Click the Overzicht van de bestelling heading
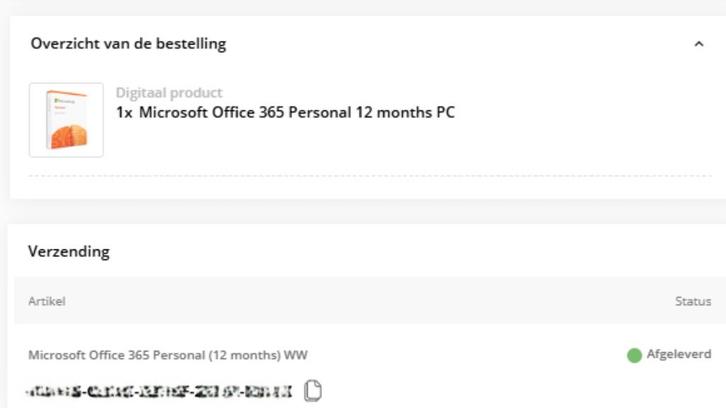726x408 pixels. 128,44
